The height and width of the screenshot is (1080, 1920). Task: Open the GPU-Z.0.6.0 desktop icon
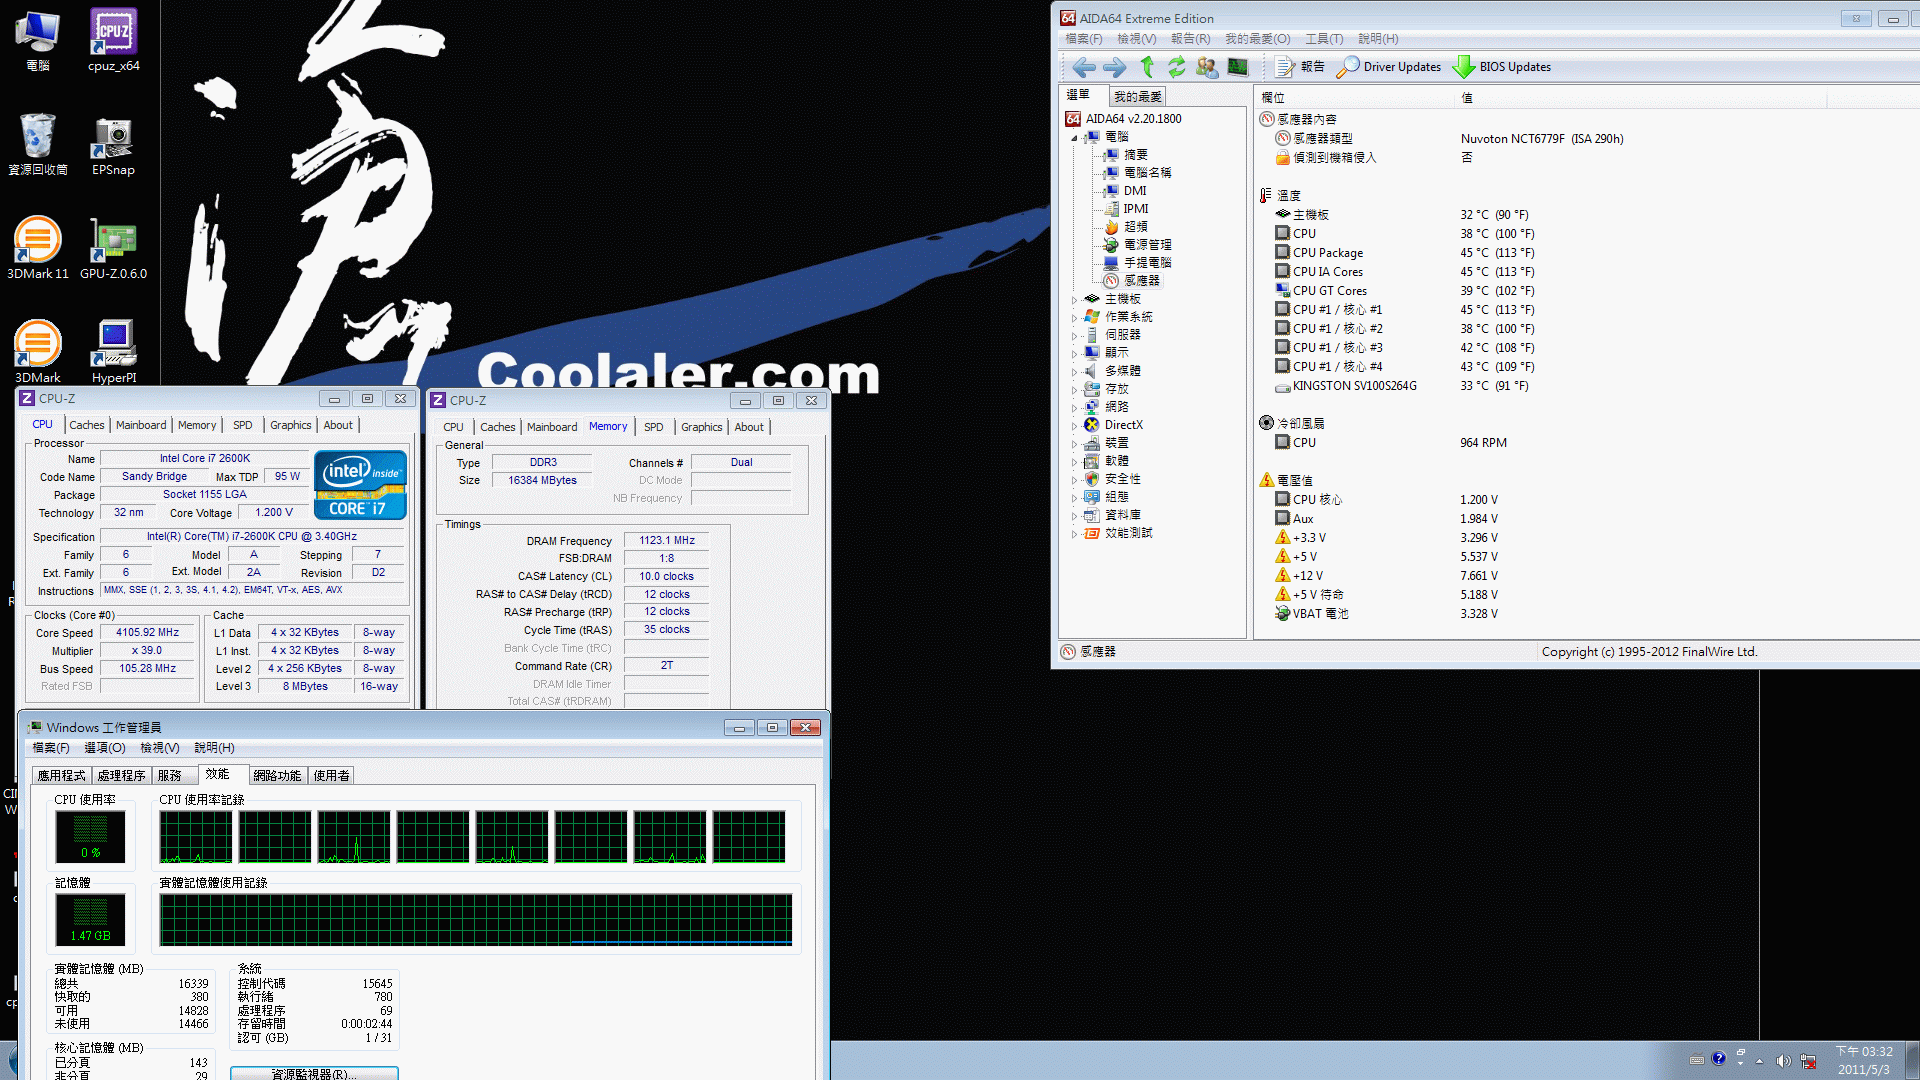(113, 249)
